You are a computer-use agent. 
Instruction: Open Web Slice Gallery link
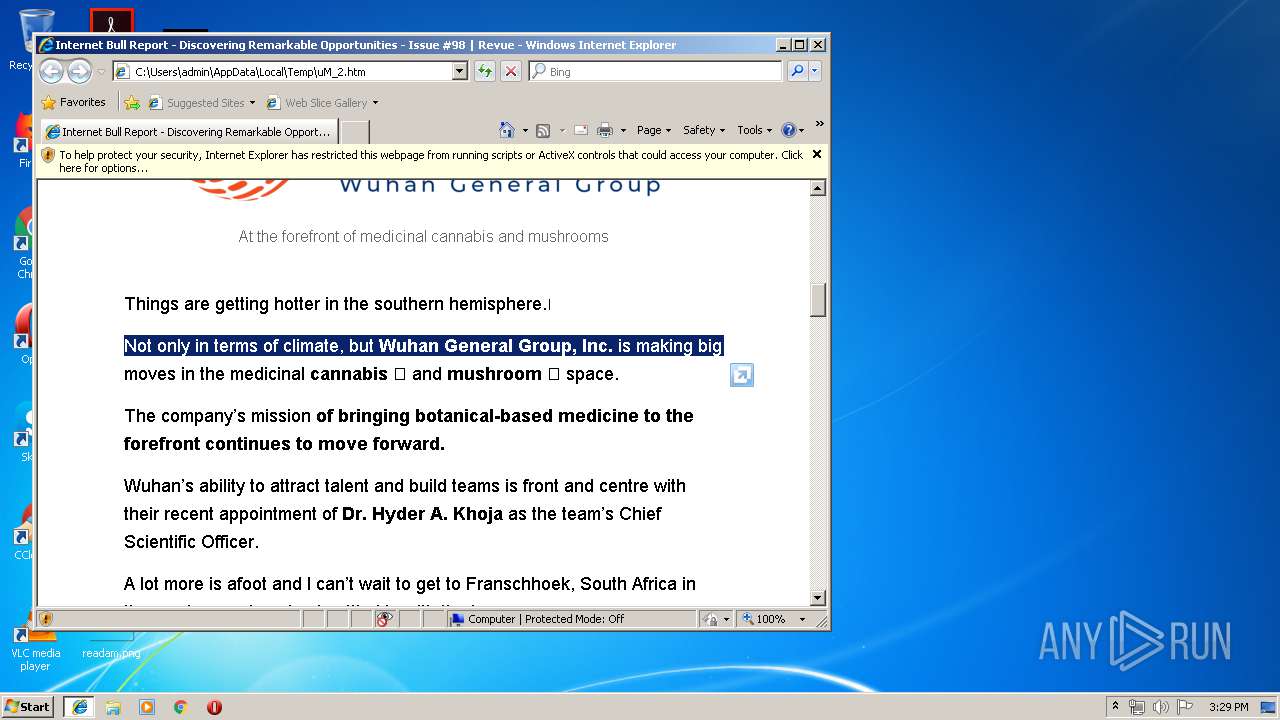(321, 102)
